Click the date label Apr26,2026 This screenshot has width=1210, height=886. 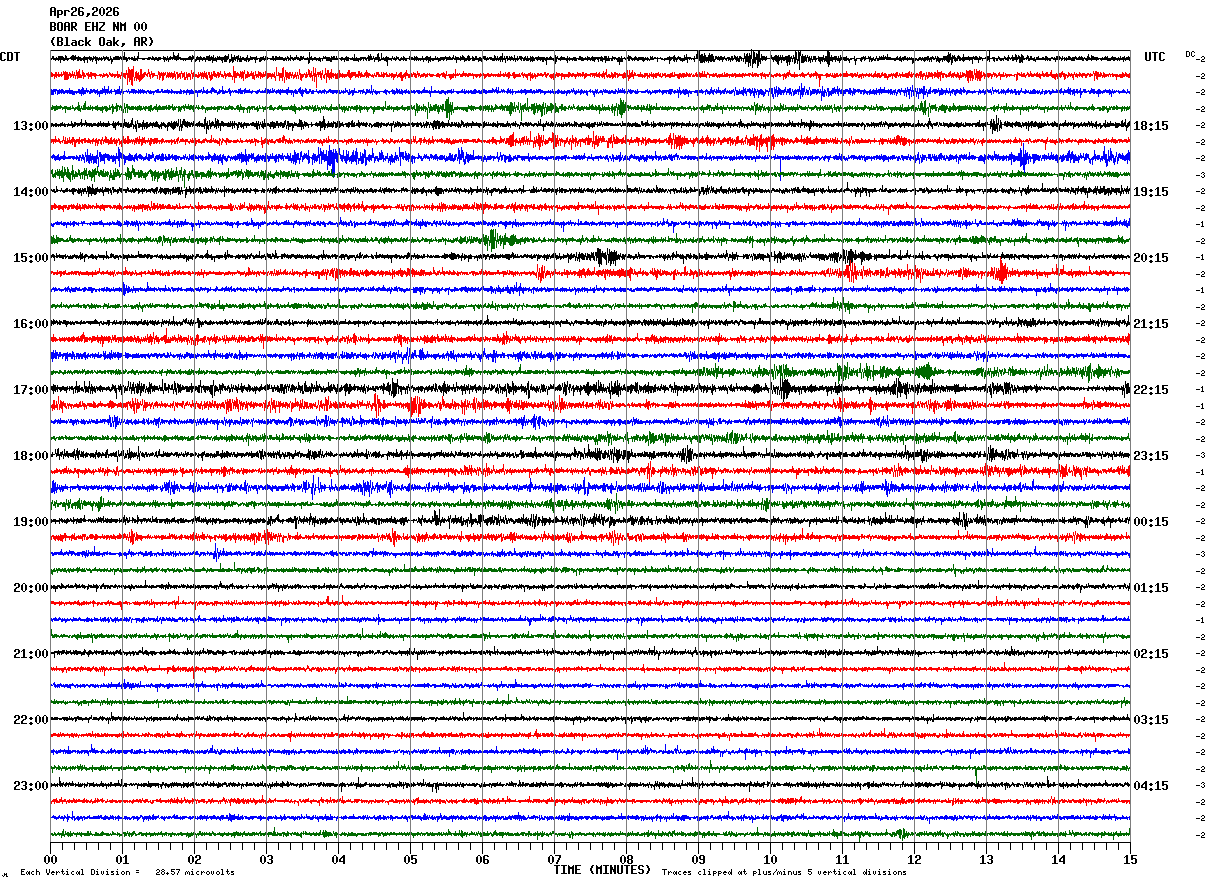click(x=84, y=12)
